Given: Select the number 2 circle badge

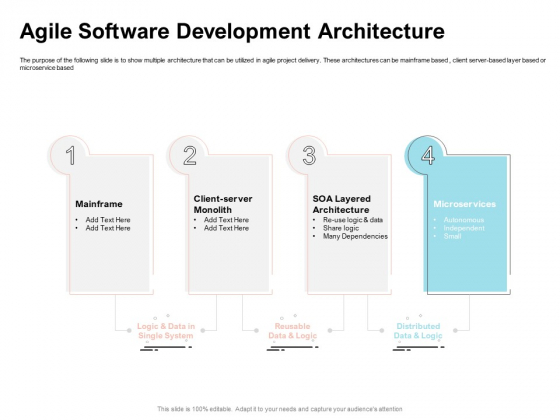Looking at the screenshot, I should point(189,155).
